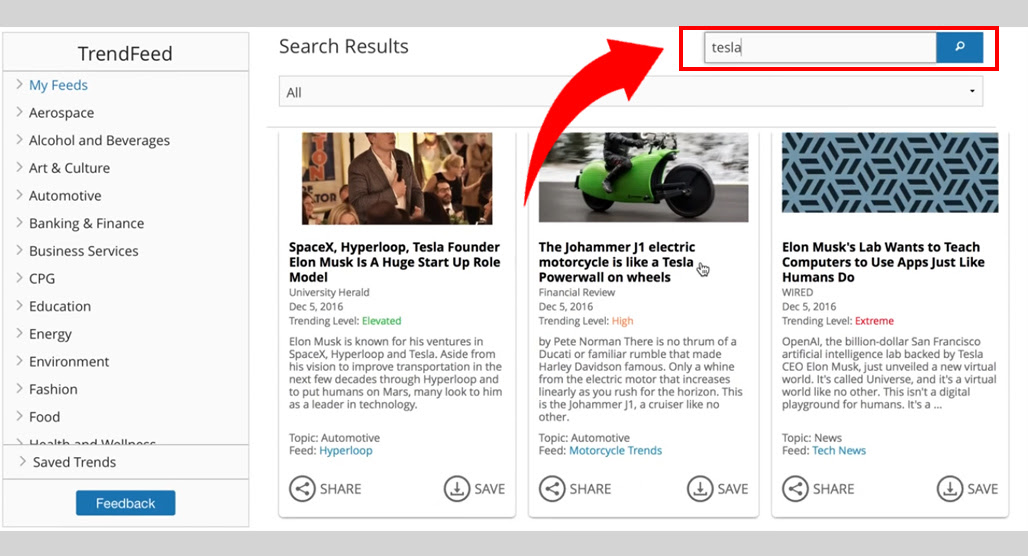Click the blue search magnifier button
This screenshot has height=556, width=1028.
point(959,47)
